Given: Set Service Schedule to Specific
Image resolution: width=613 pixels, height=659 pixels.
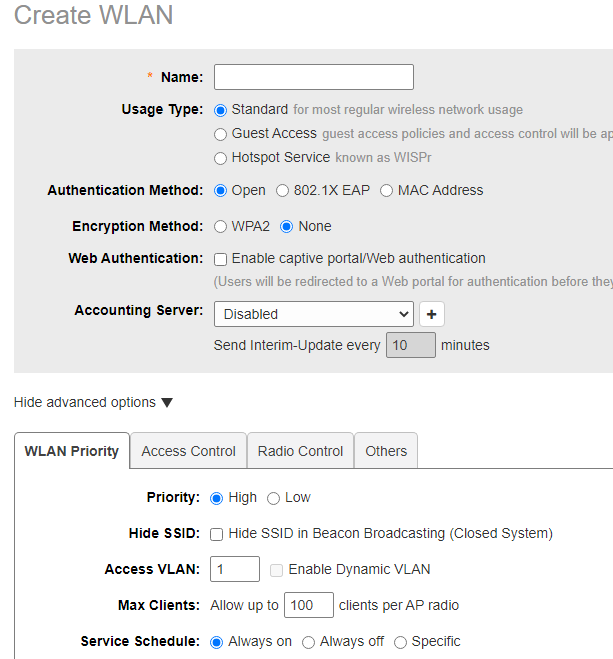Looking at the screenshot, I should point(401,642).
